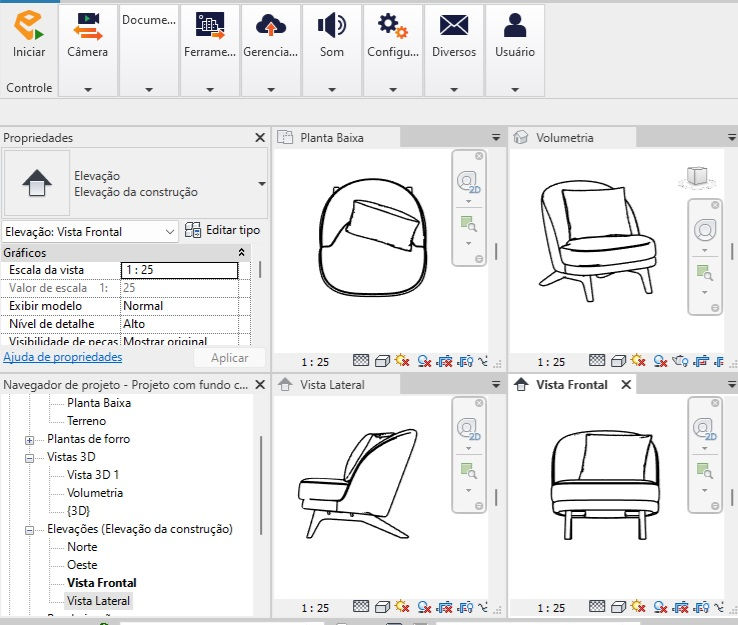
Task: Click the Escala da vista 1 : 25 field
Action: click(179, 270)
